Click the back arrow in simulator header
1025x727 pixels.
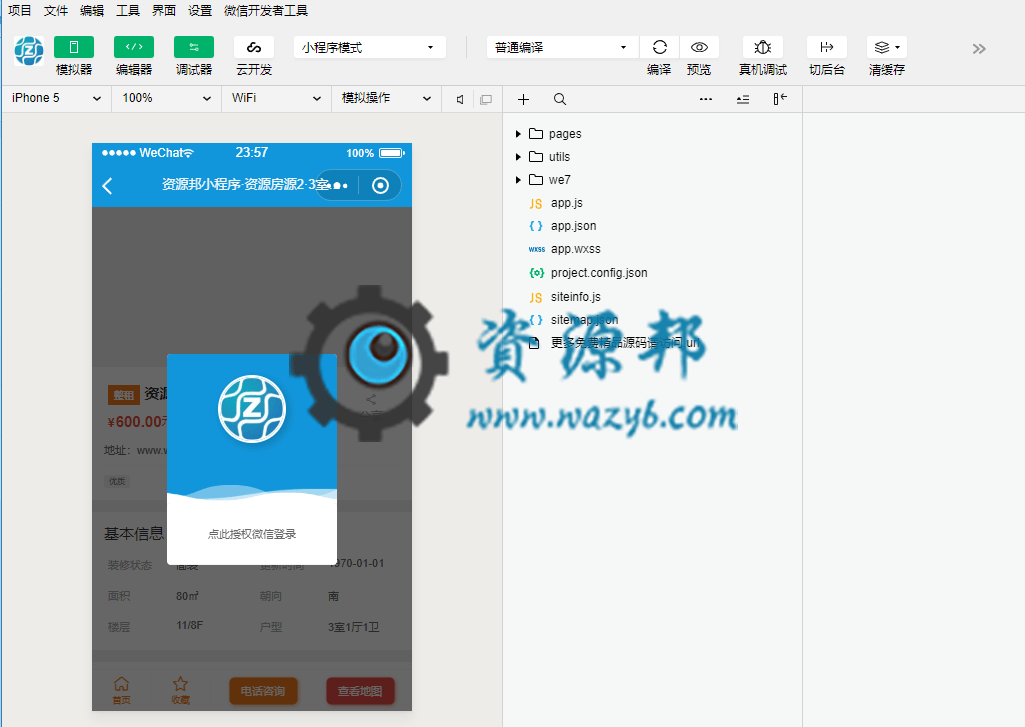[108, 185]
